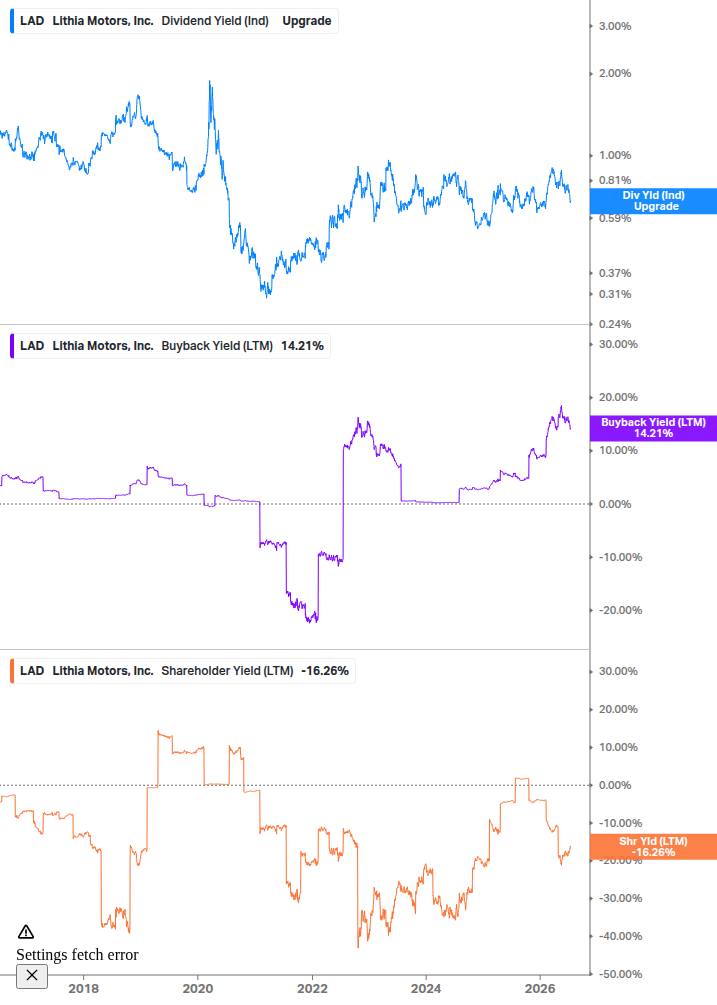Click the 2022 label on time axis
717x1005 pixels.
pos(312,988)
